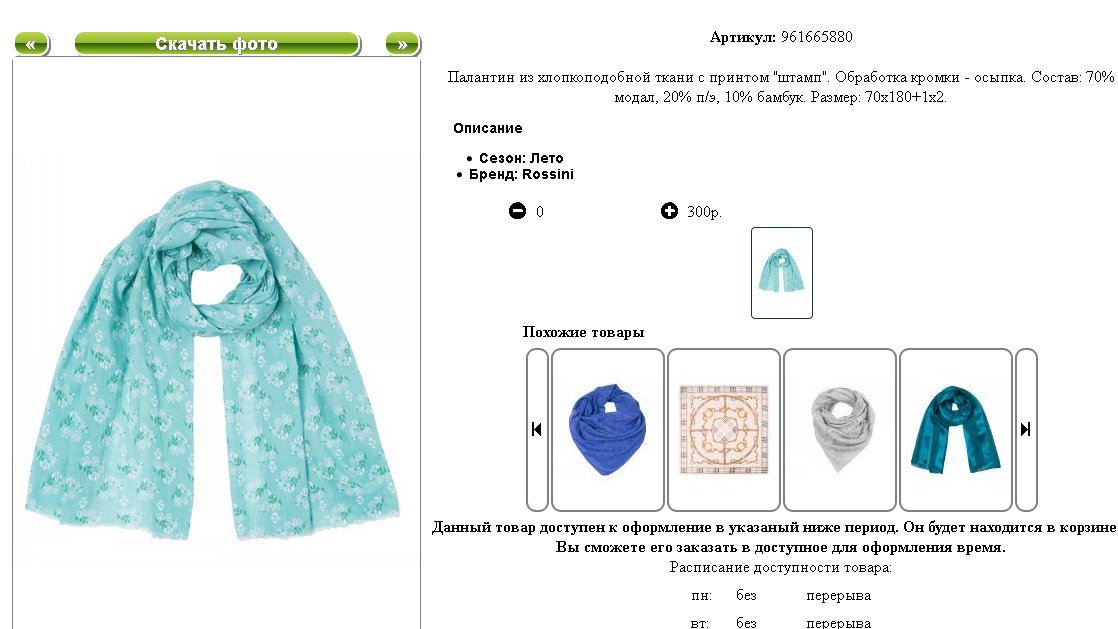Click the next photo » button
The height and width of the screenshot is (629, 1118).
[x=403, y=44]
